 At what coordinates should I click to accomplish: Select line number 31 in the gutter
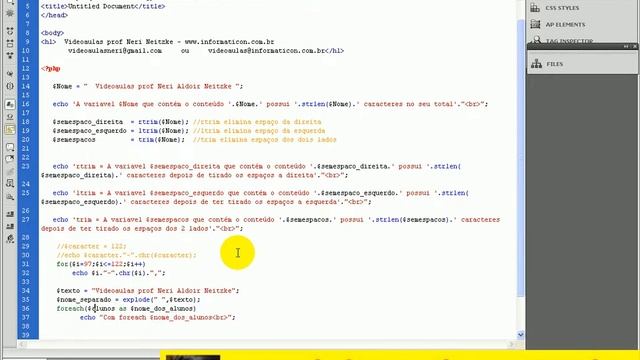[x=25, y=264]
